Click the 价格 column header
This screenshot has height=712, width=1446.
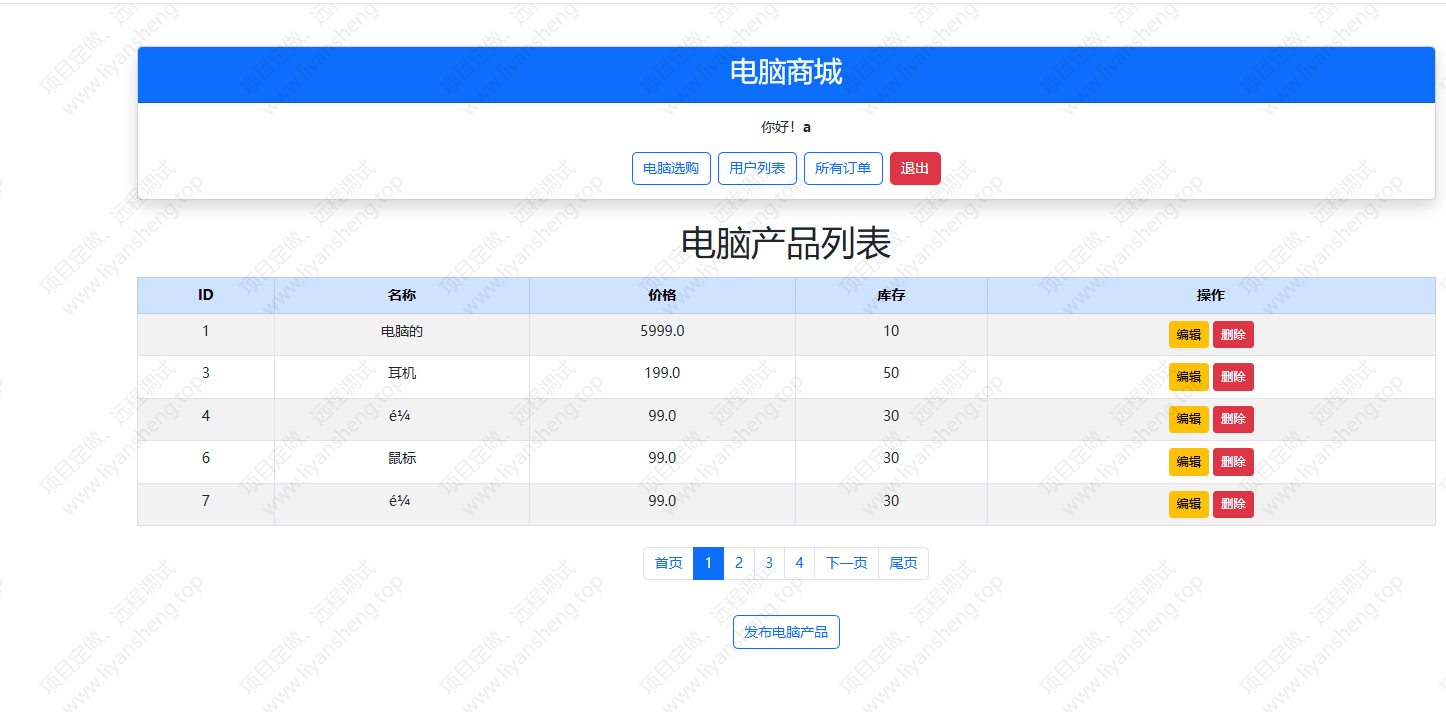click(x=662, y=295)
